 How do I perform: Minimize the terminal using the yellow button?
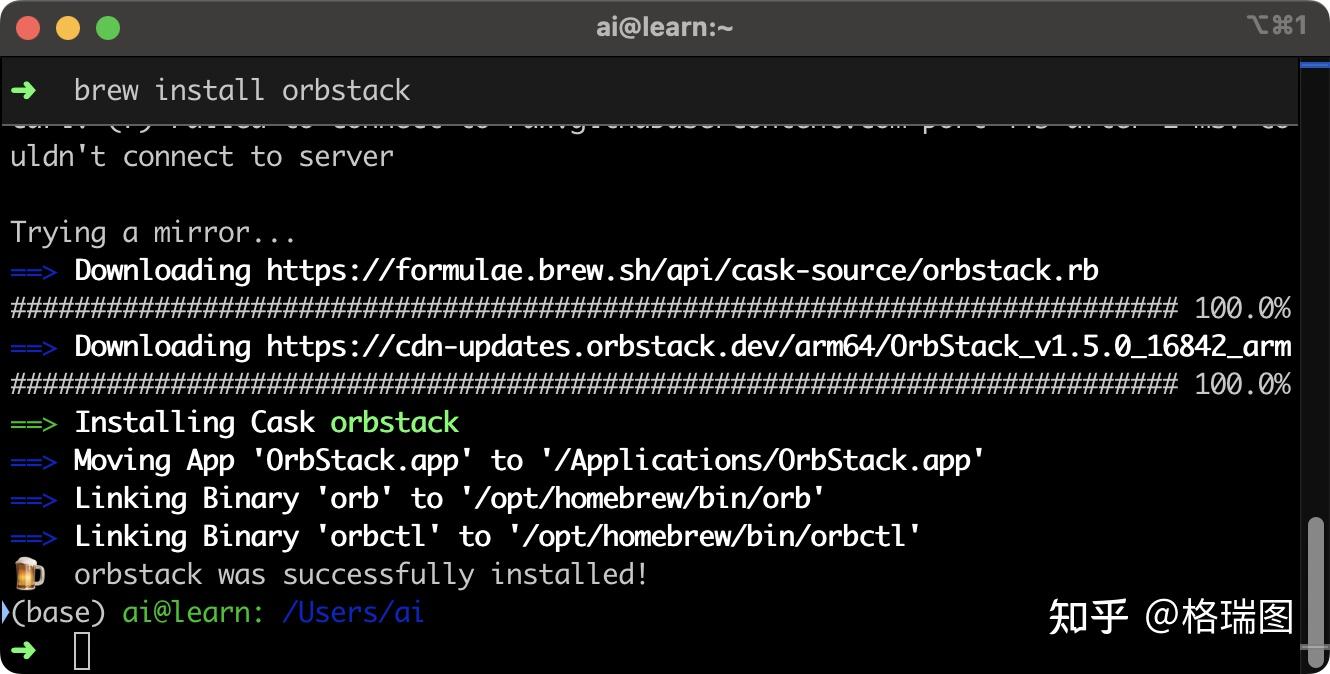coord(67,28)
